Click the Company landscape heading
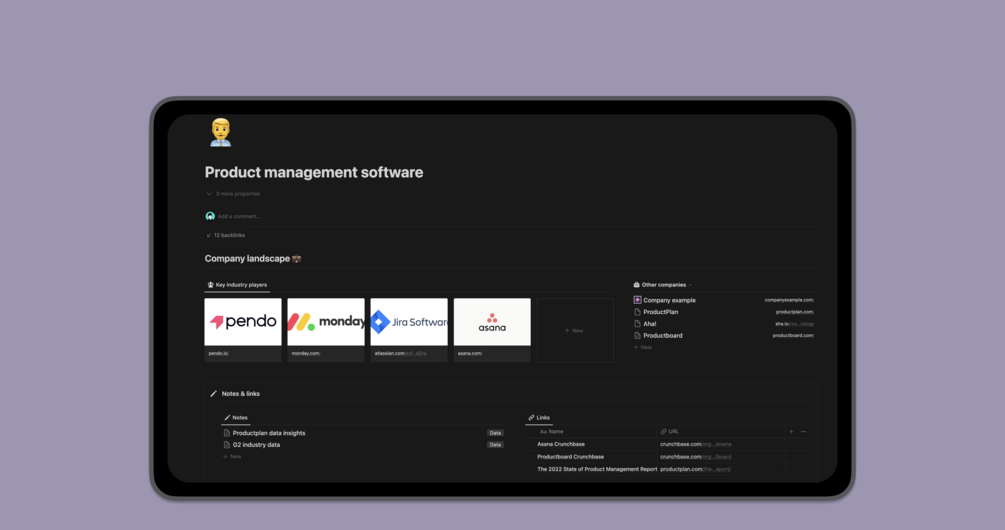The width and height of the screenshot is (1005, 530). pyautogui.click(x=253, y=259)
